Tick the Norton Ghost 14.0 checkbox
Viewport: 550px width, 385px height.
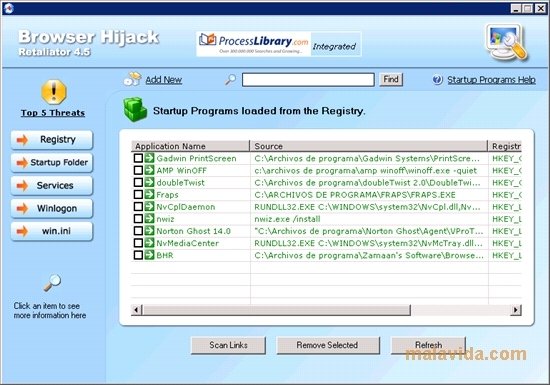point(138,231)
